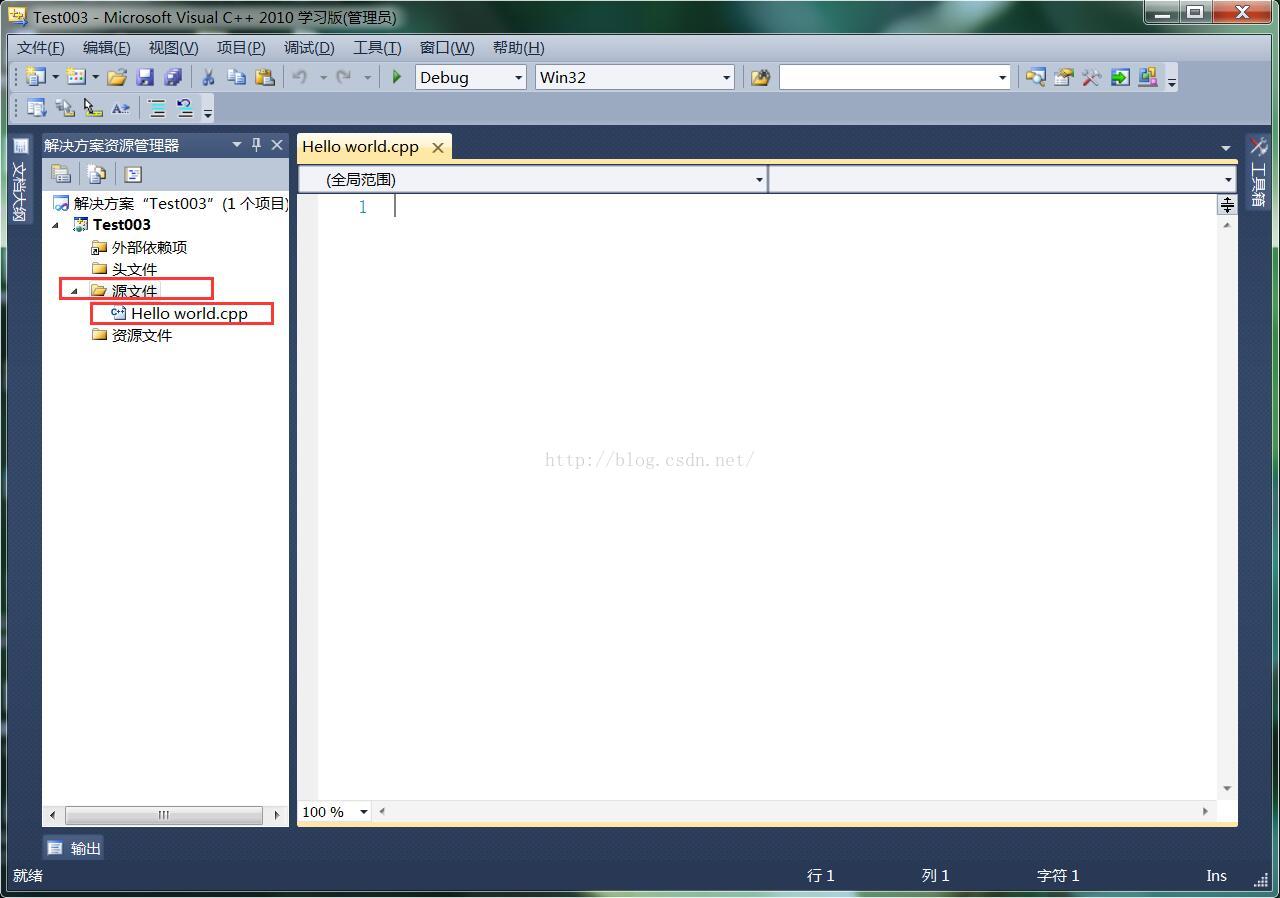Close the Hello world.cpp tab
1280x898 pixels.
tap(437, 147)
